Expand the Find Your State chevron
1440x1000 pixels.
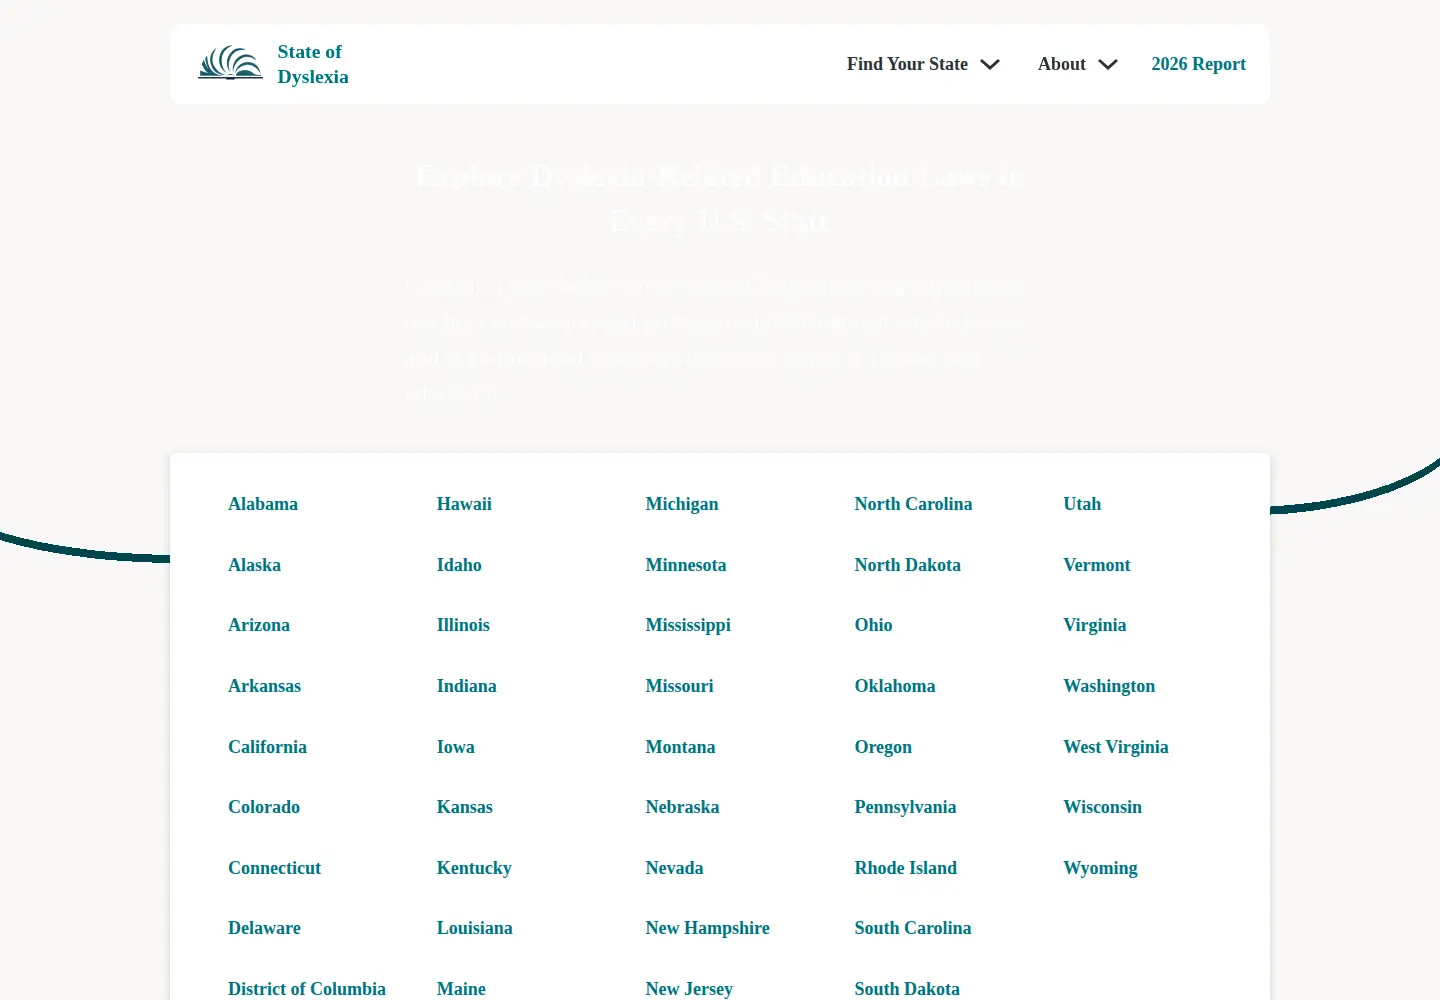(x=990, y=64)
